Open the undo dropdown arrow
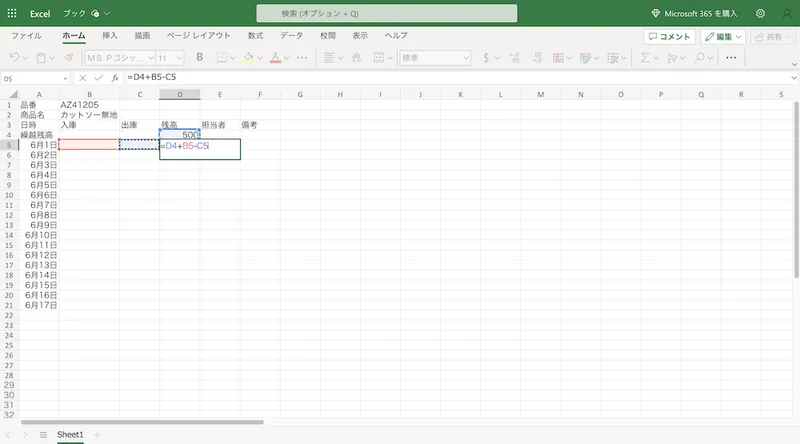This screenshot has height=444, width=800. (25, 58)
